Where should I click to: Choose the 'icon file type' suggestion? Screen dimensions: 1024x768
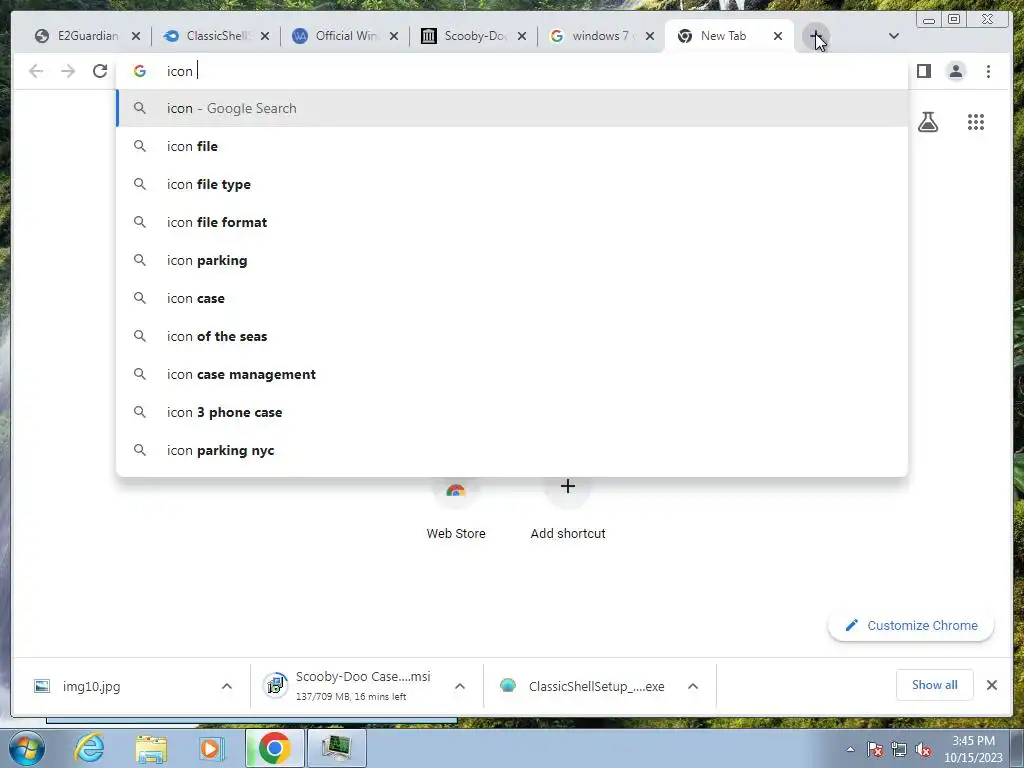click(511, 184)
